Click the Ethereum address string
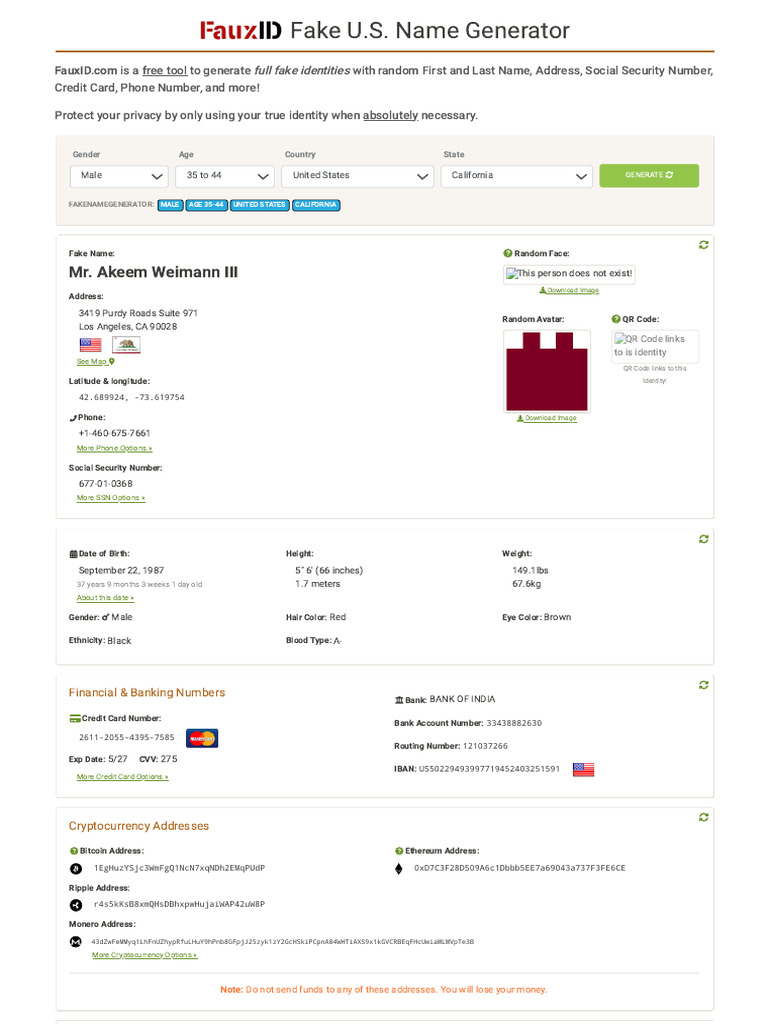The image size is (768, 1024). coord(520,868)
